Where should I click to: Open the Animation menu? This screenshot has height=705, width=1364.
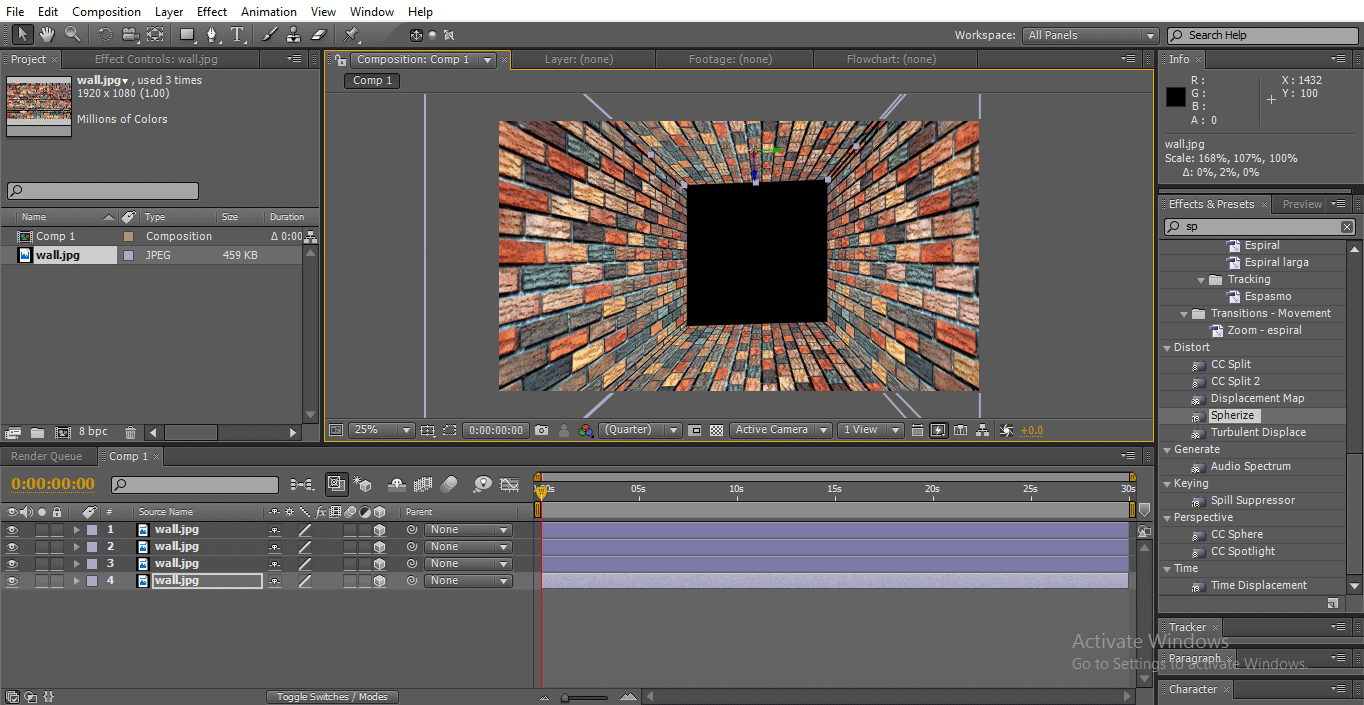coord(269,12)
